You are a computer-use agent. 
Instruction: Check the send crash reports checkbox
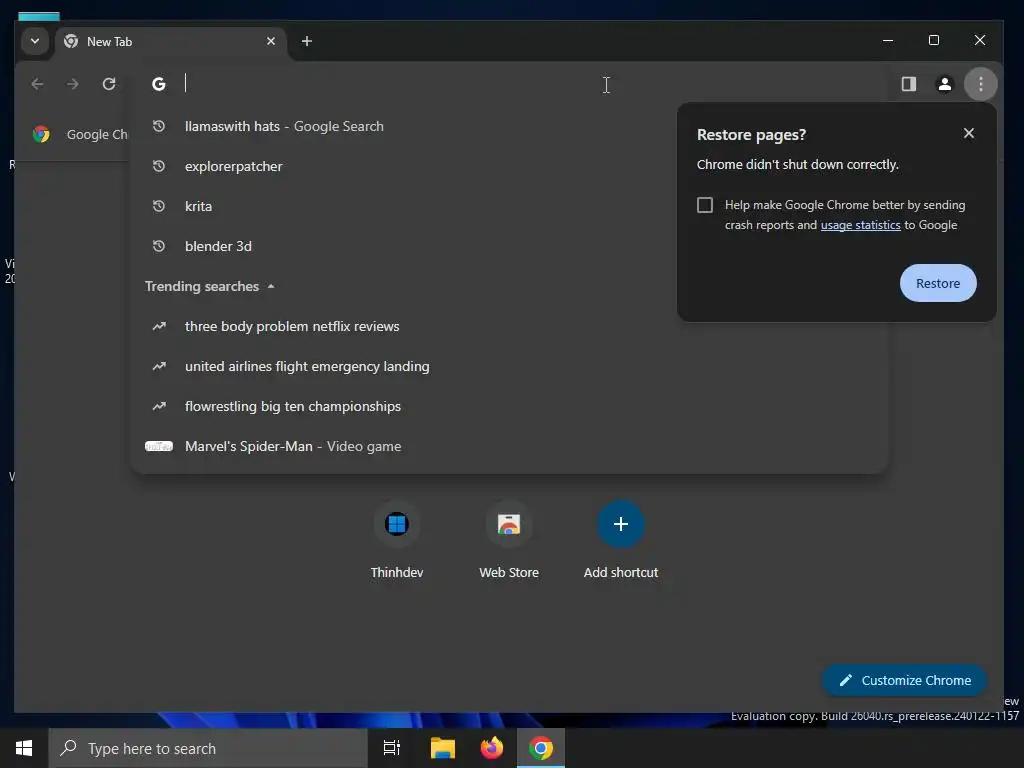tap(705, 205)
